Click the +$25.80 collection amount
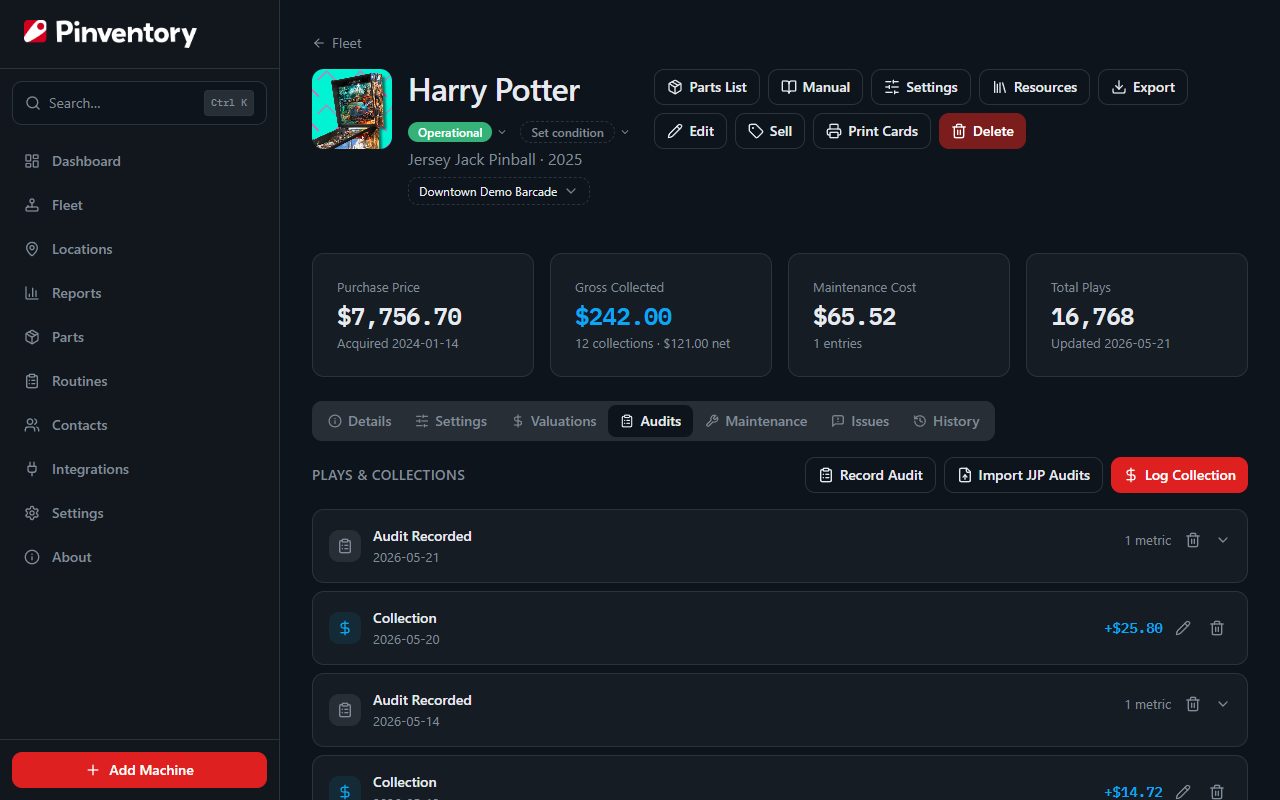The image size is (1280, 800). [x=1133, y=628]
